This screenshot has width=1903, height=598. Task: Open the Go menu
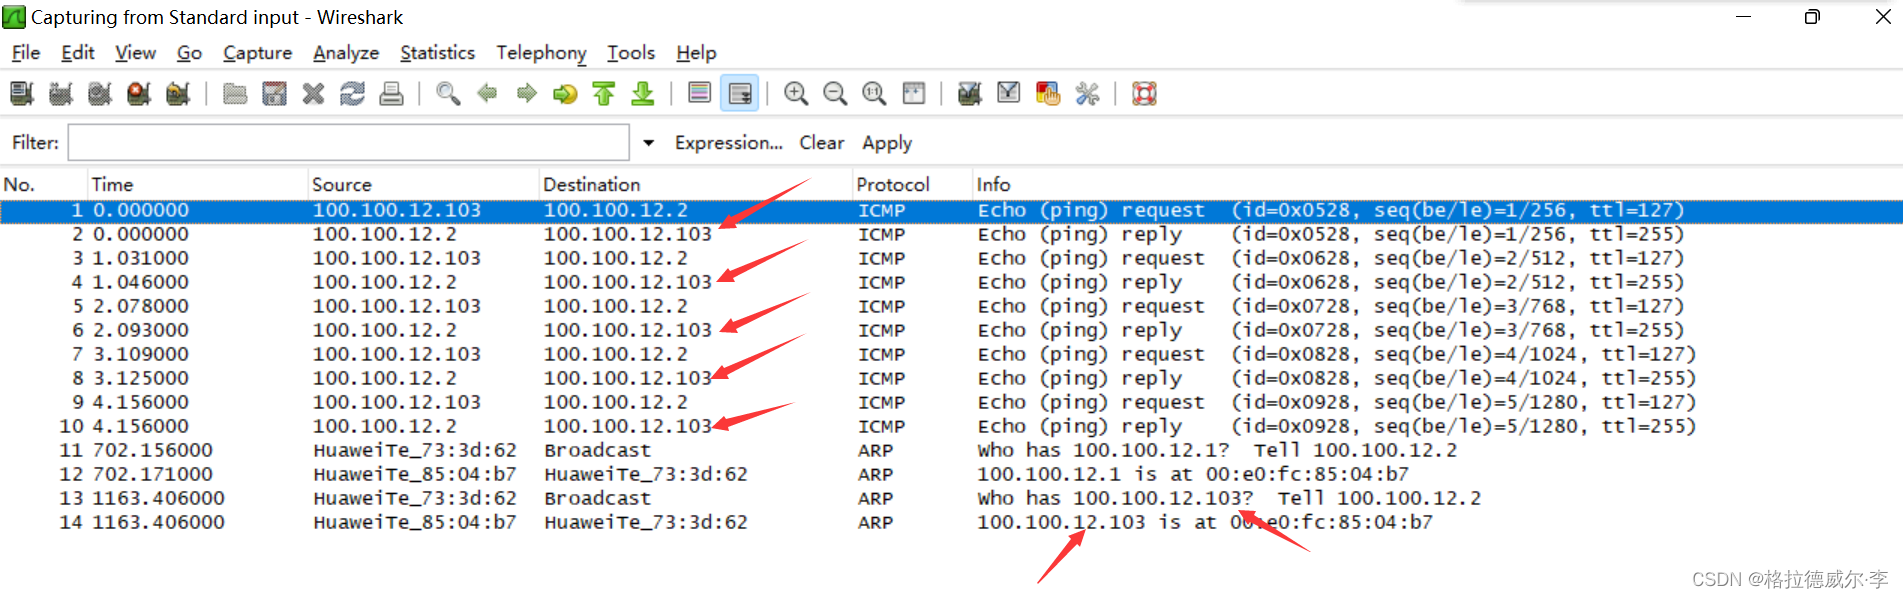click(189, 53)
